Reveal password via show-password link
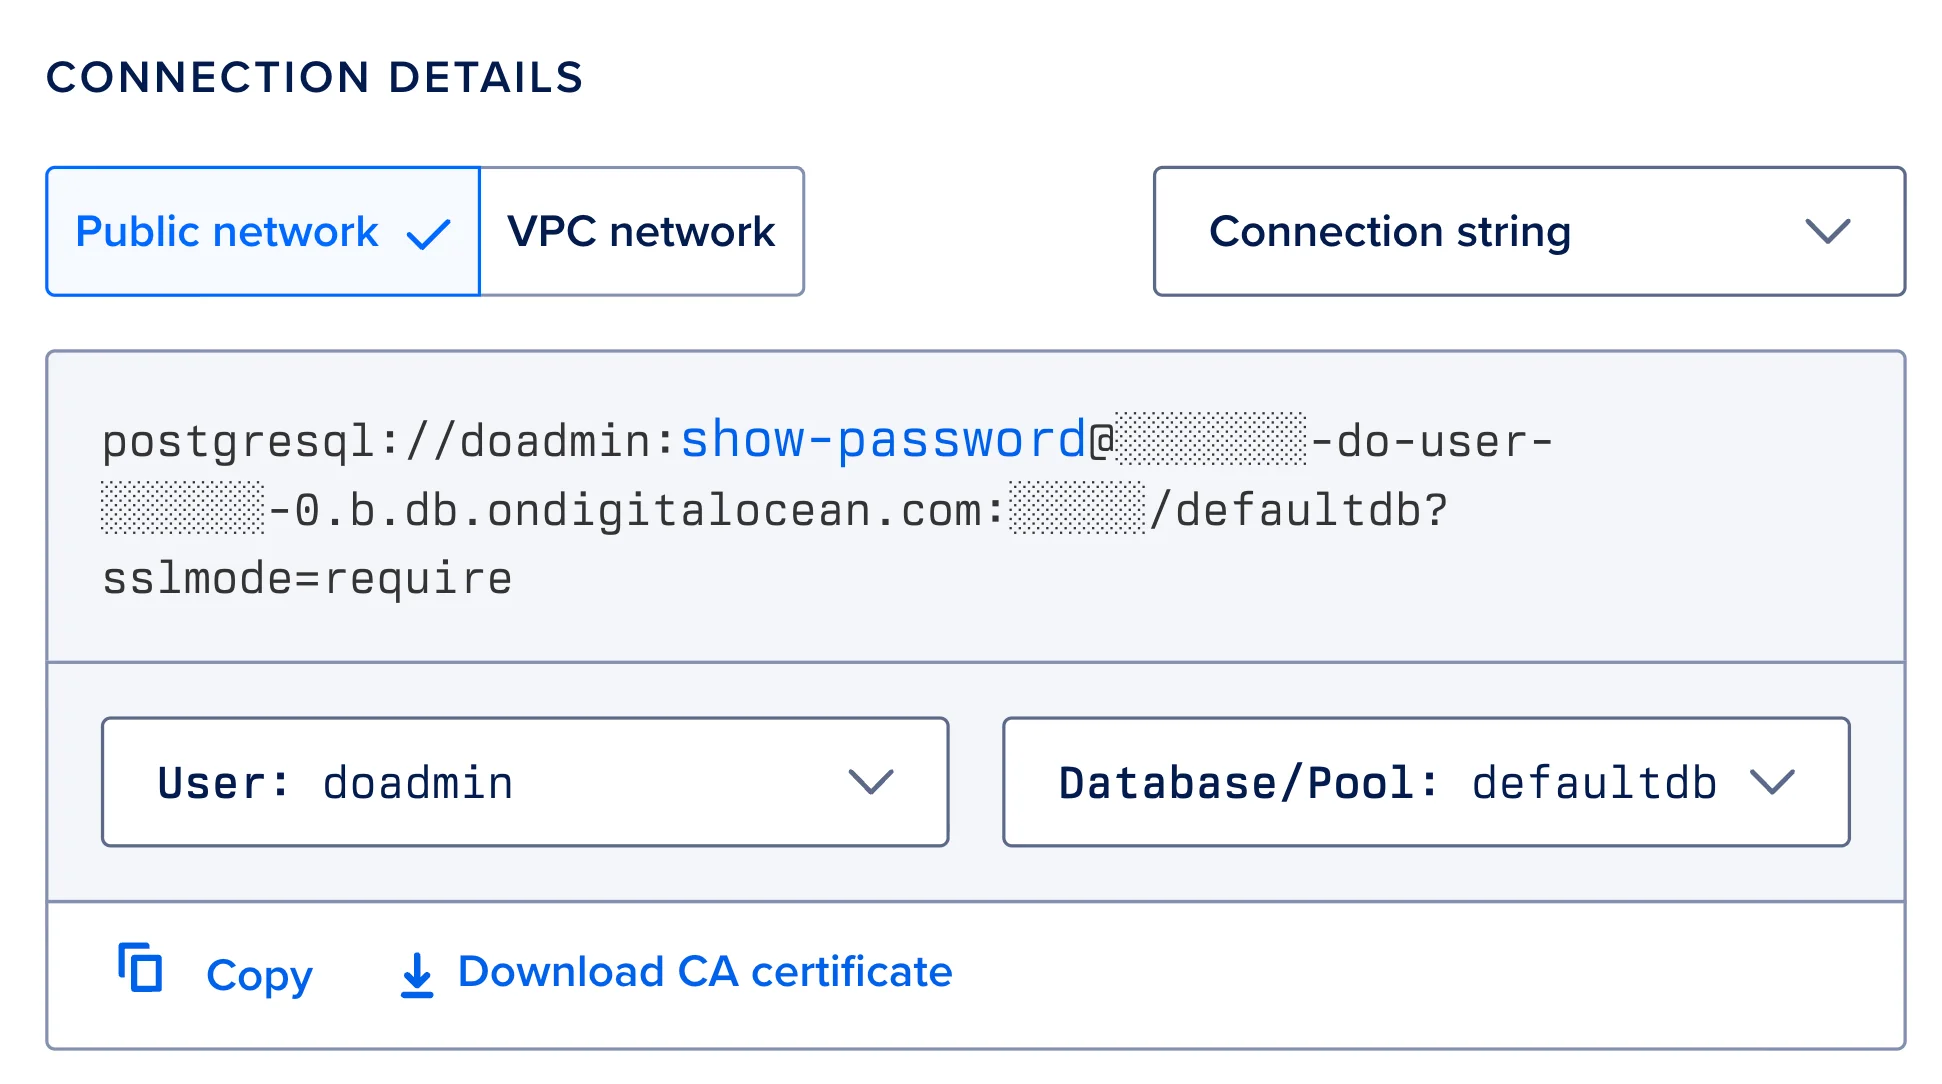Viewport: 1942px width, 1084px height. [882, 440]
